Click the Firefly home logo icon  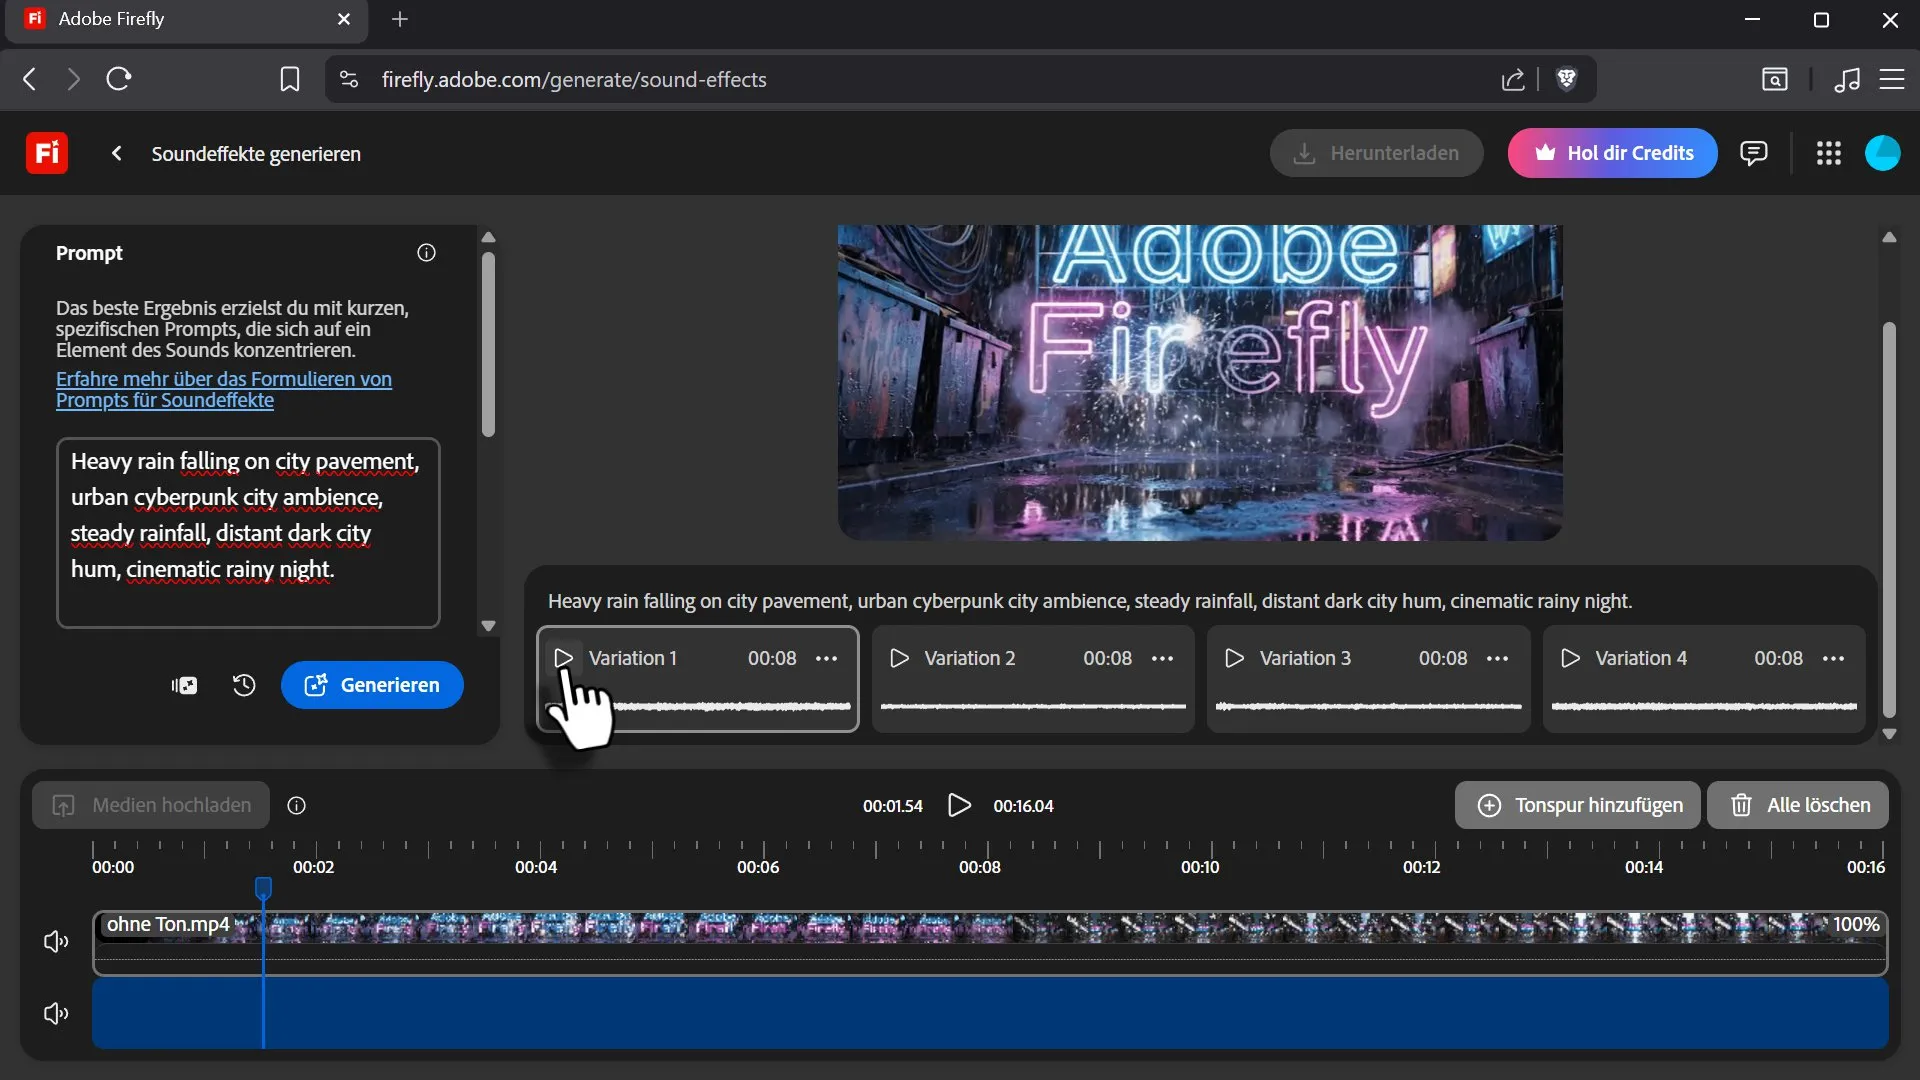[x=46, y=153]
